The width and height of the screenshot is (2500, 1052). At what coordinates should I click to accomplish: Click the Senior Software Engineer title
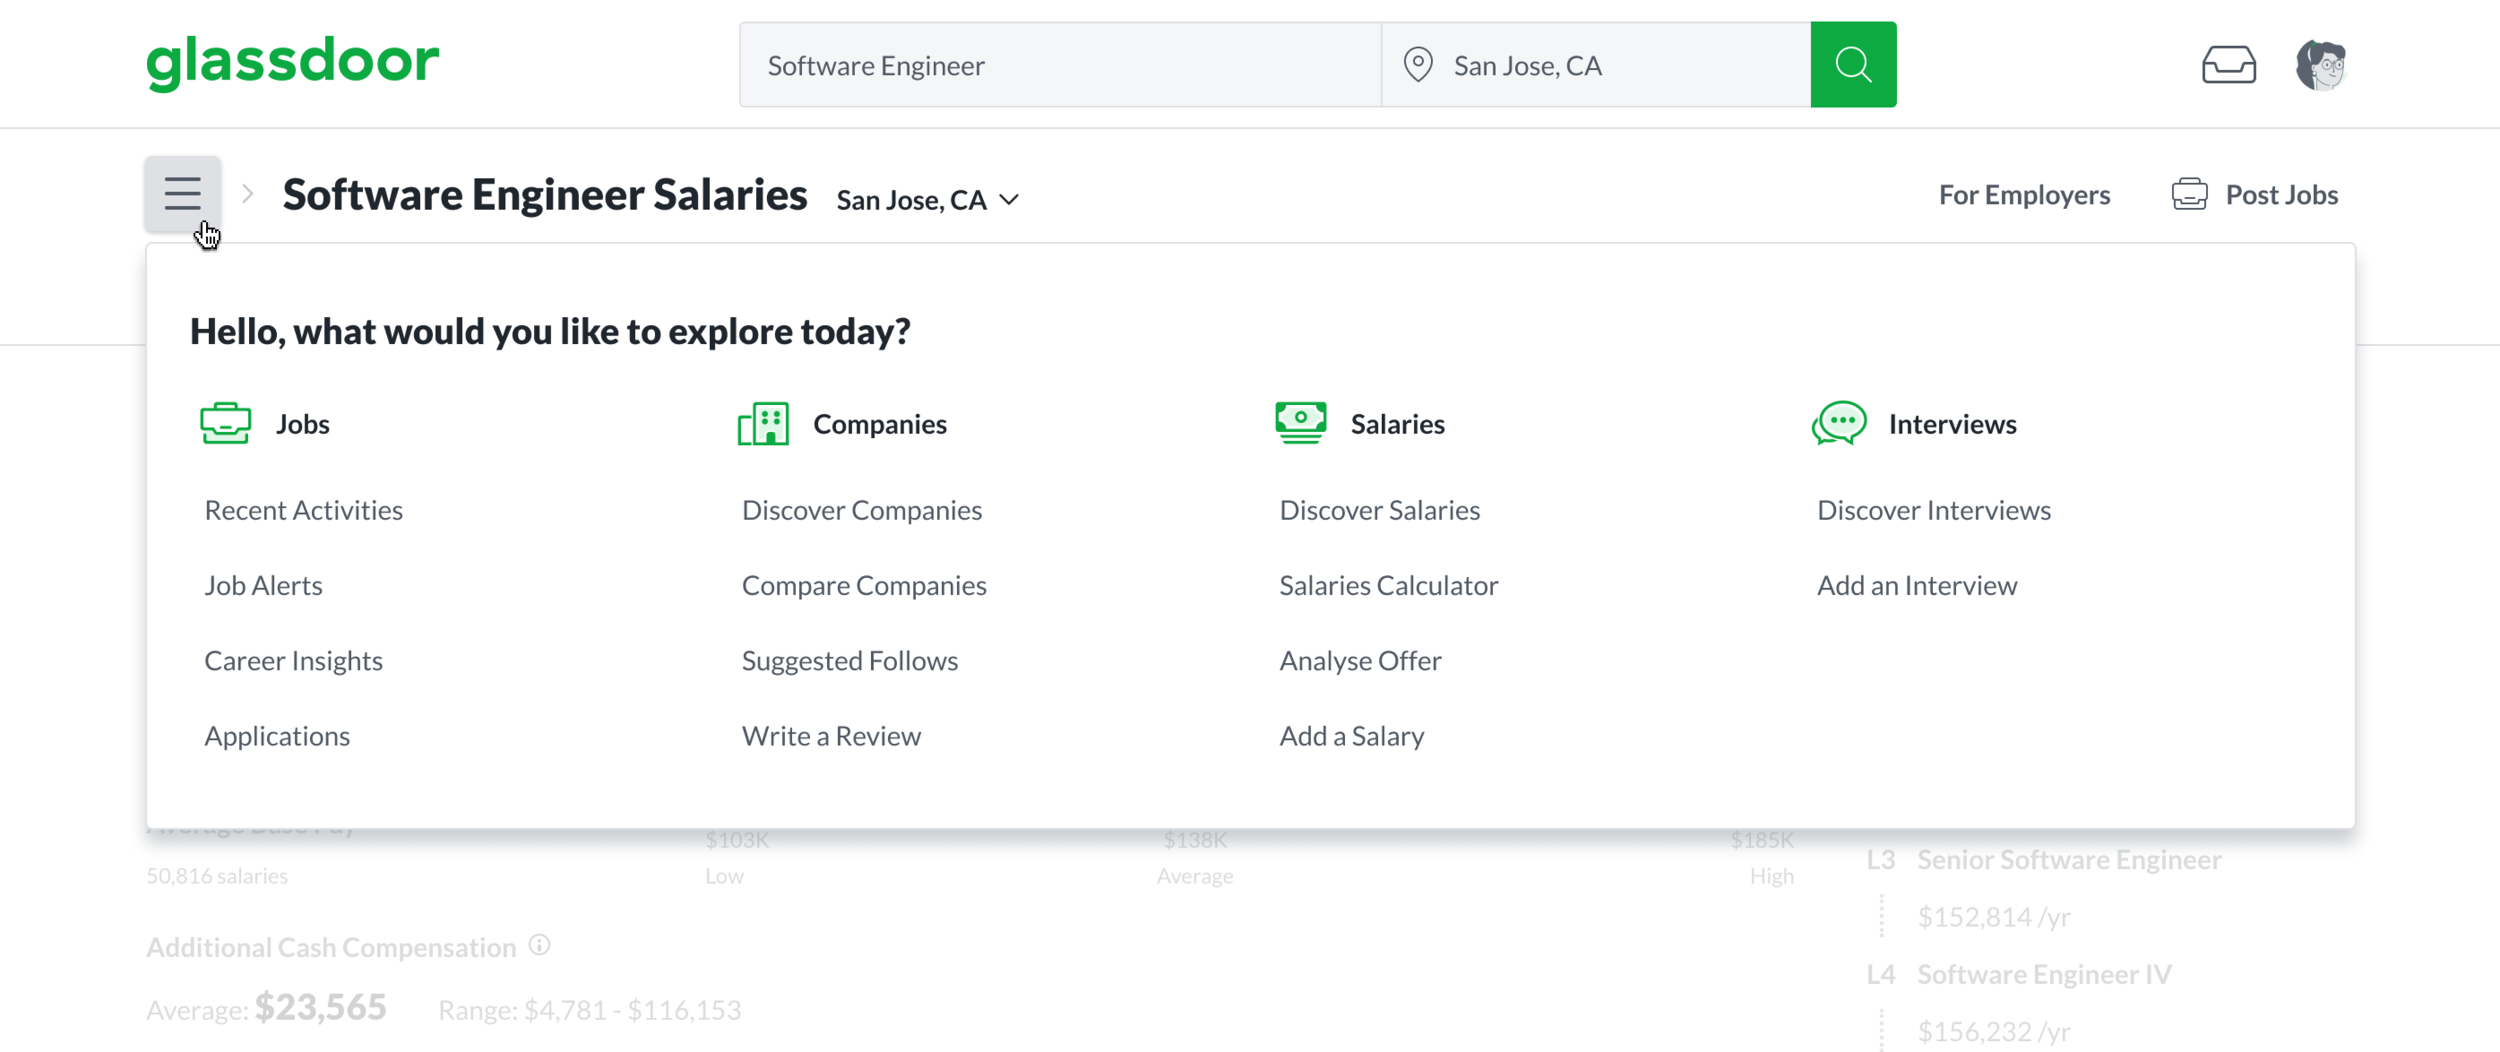pyautogui.click(x=2069, y=860)
